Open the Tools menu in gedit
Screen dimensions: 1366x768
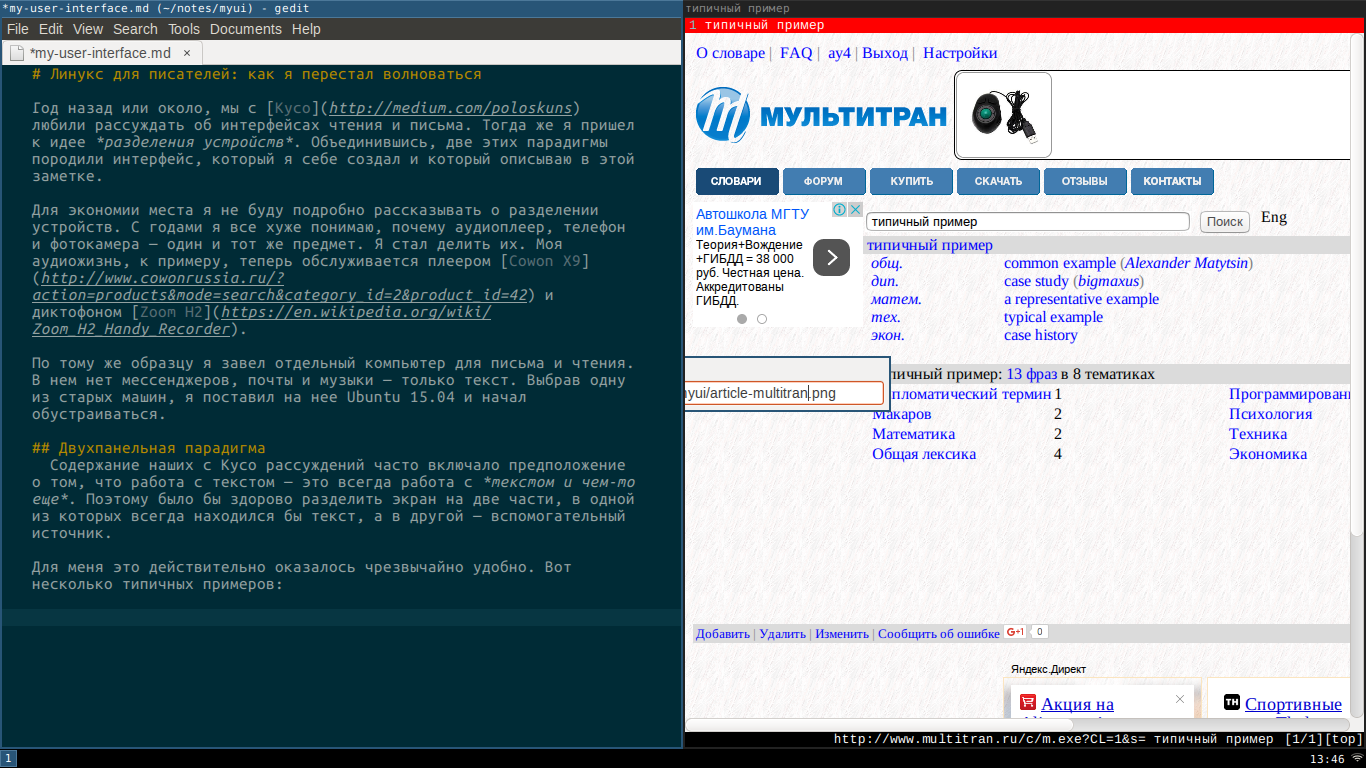click(183, 29)
